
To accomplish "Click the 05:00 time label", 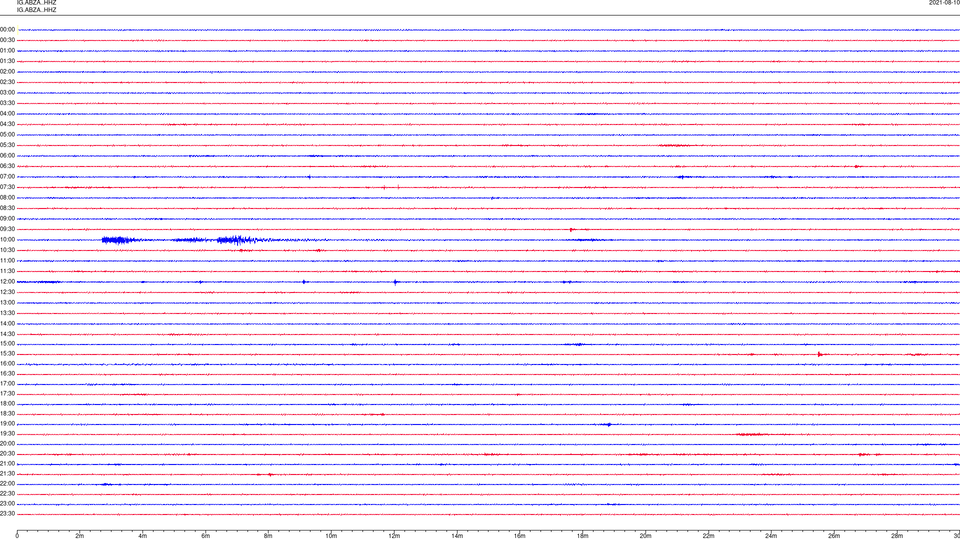I will pyautogui.click(x=7, y=135).
